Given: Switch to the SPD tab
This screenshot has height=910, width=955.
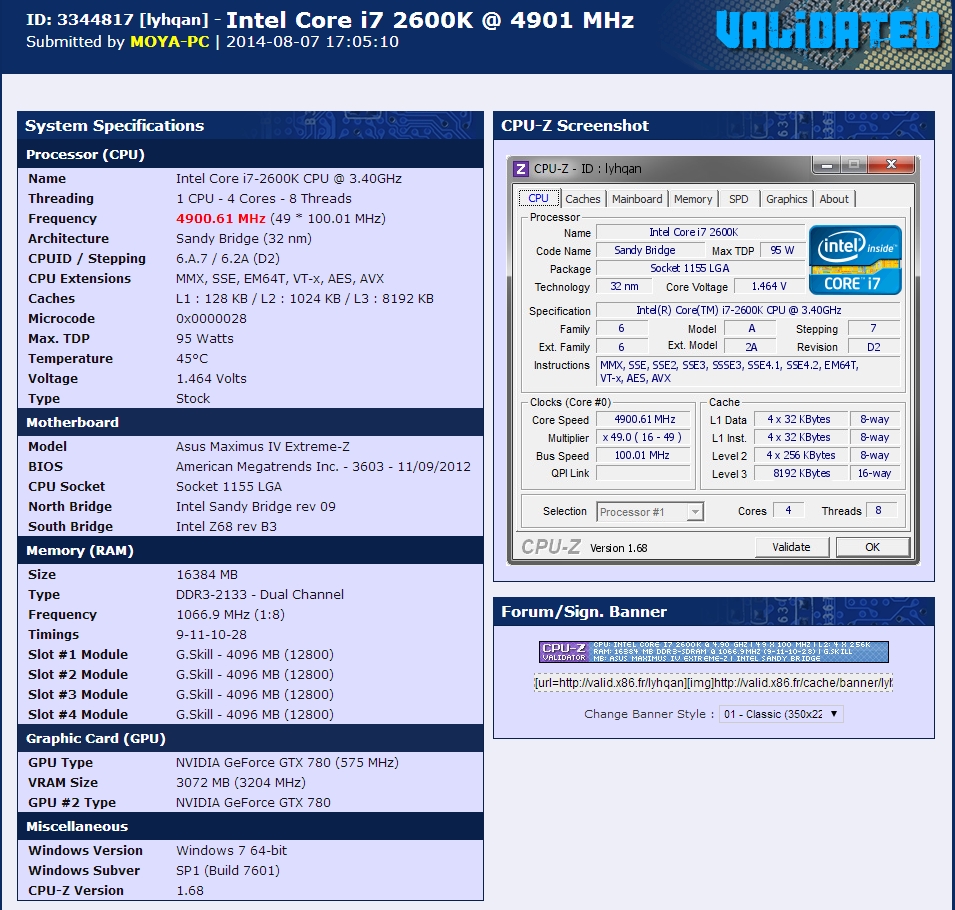Looking at the screenshot, I should tap(739, 199).
